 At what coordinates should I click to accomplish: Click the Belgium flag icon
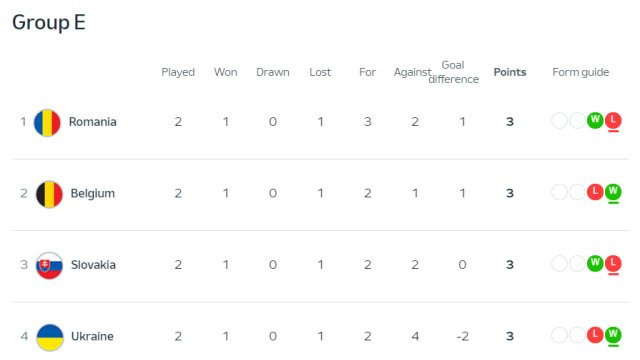click(x=49, y=194)
